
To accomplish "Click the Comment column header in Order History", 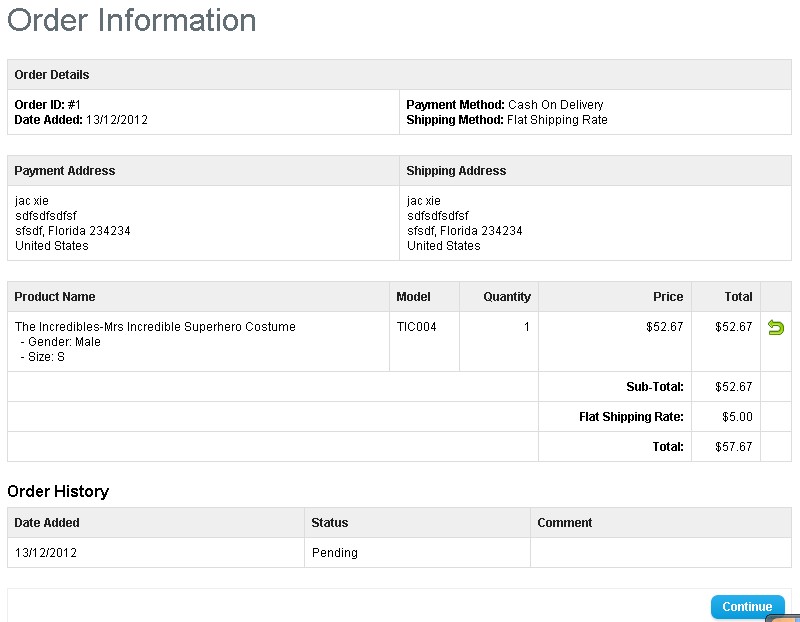I will (x=565, y=523).
